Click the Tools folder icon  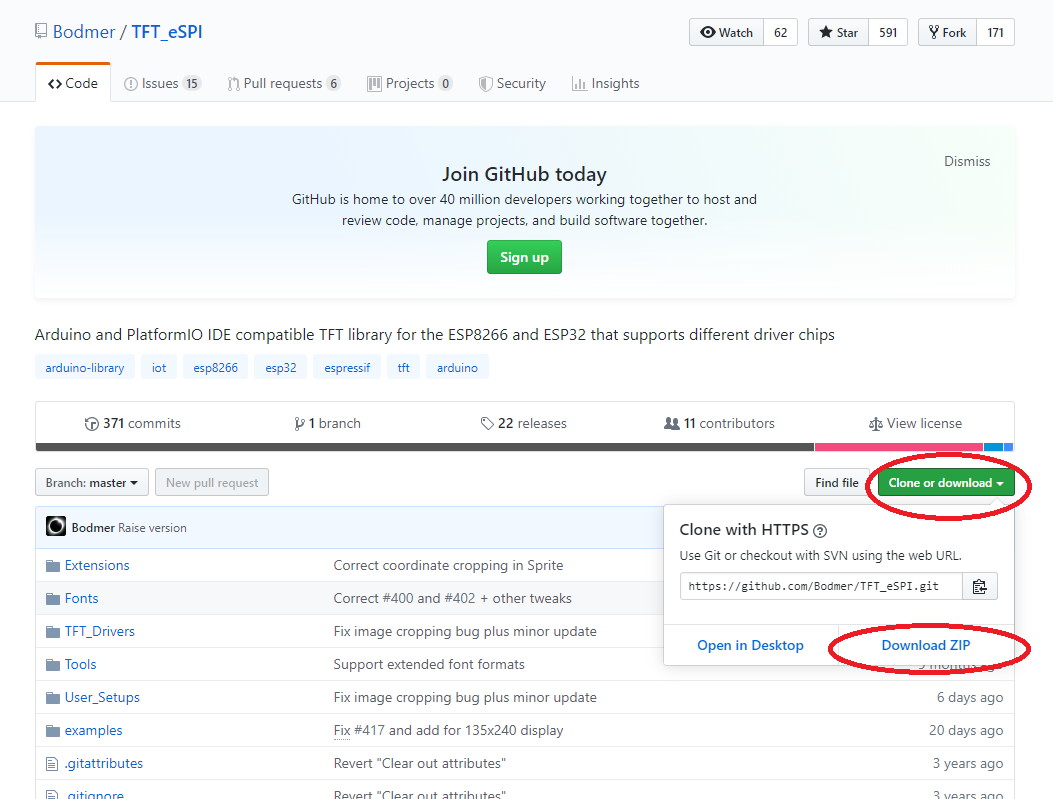(53, 665)
